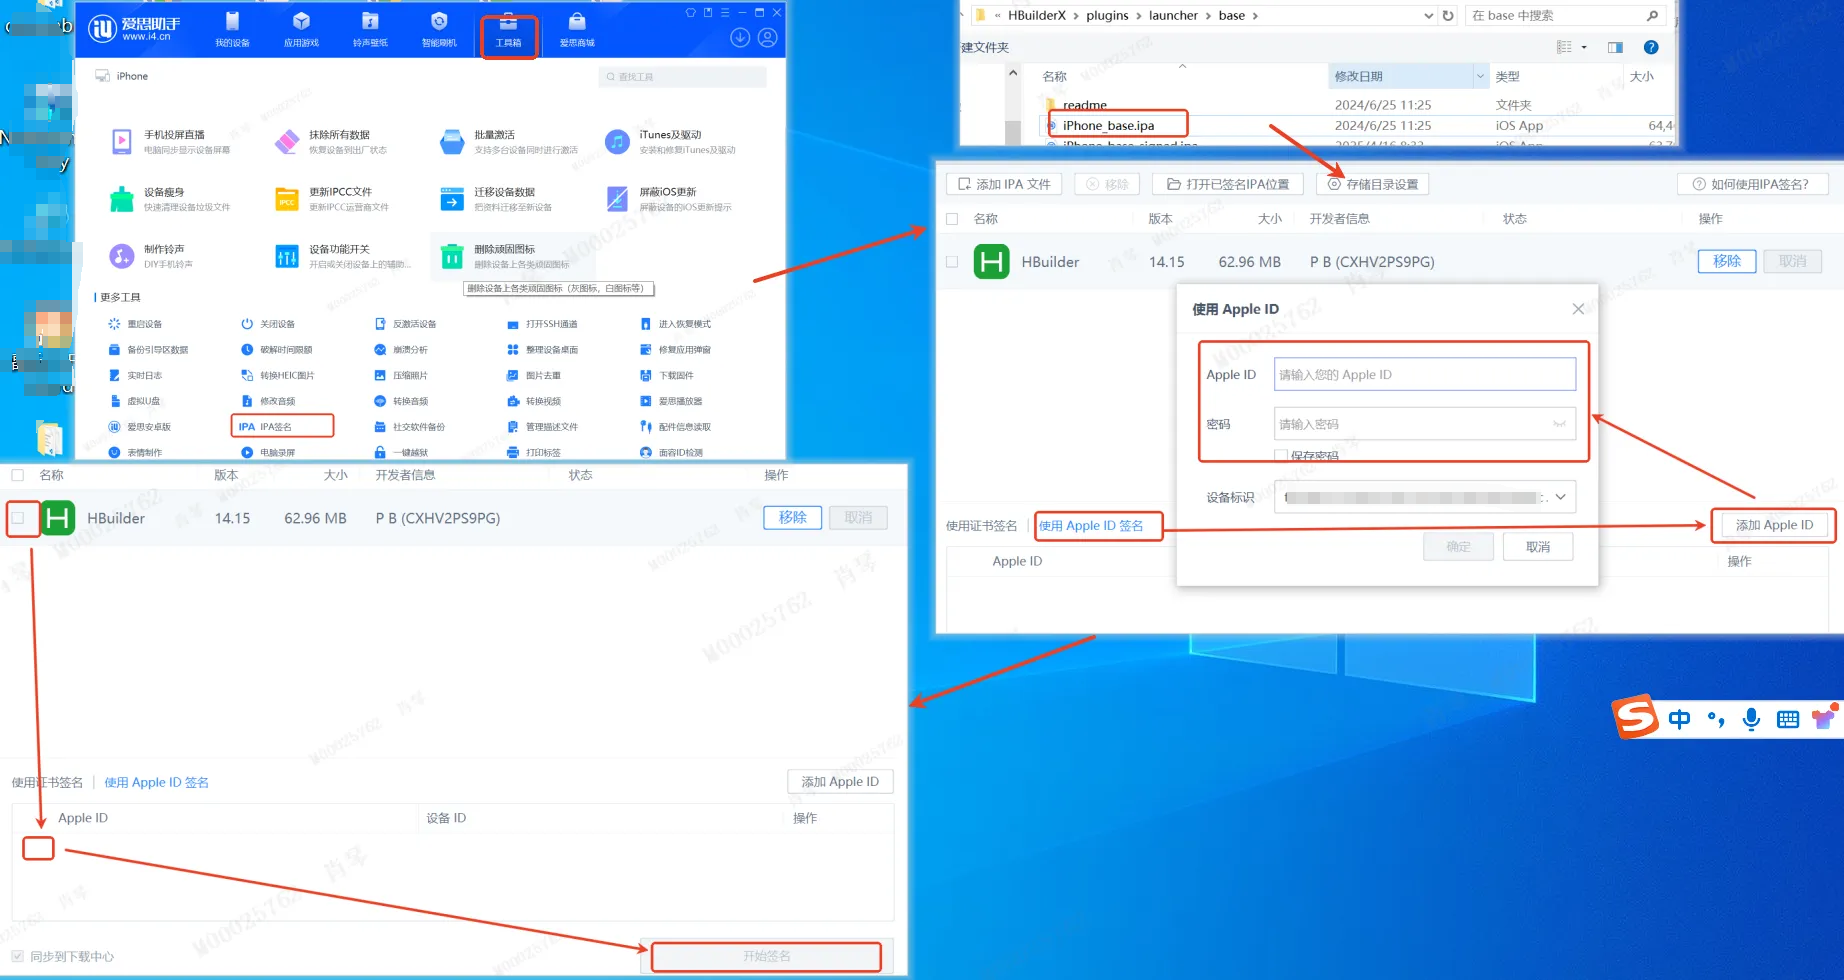1844x980 pixels.
Task: Switch to the 工具箱 toolbox tab
Action: [x=508, y=28]
